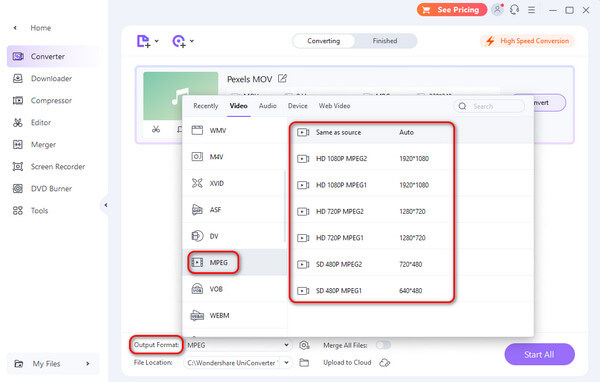Viewport: 600px width, 382px height.
Task: Click the partially hidden Convert button
Action: click(x=550, y=103)
